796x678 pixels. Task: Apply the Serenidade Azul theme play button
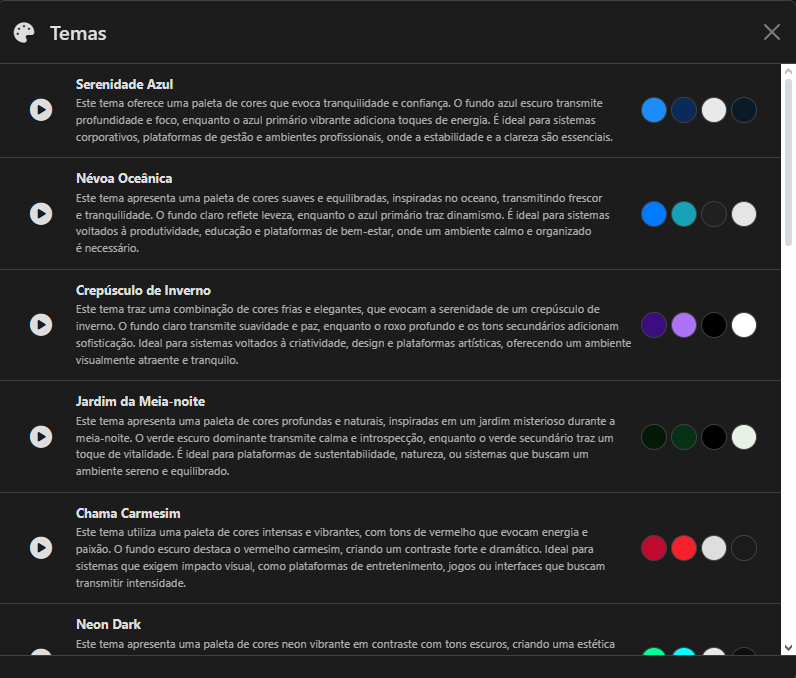(x=41, y=110)
